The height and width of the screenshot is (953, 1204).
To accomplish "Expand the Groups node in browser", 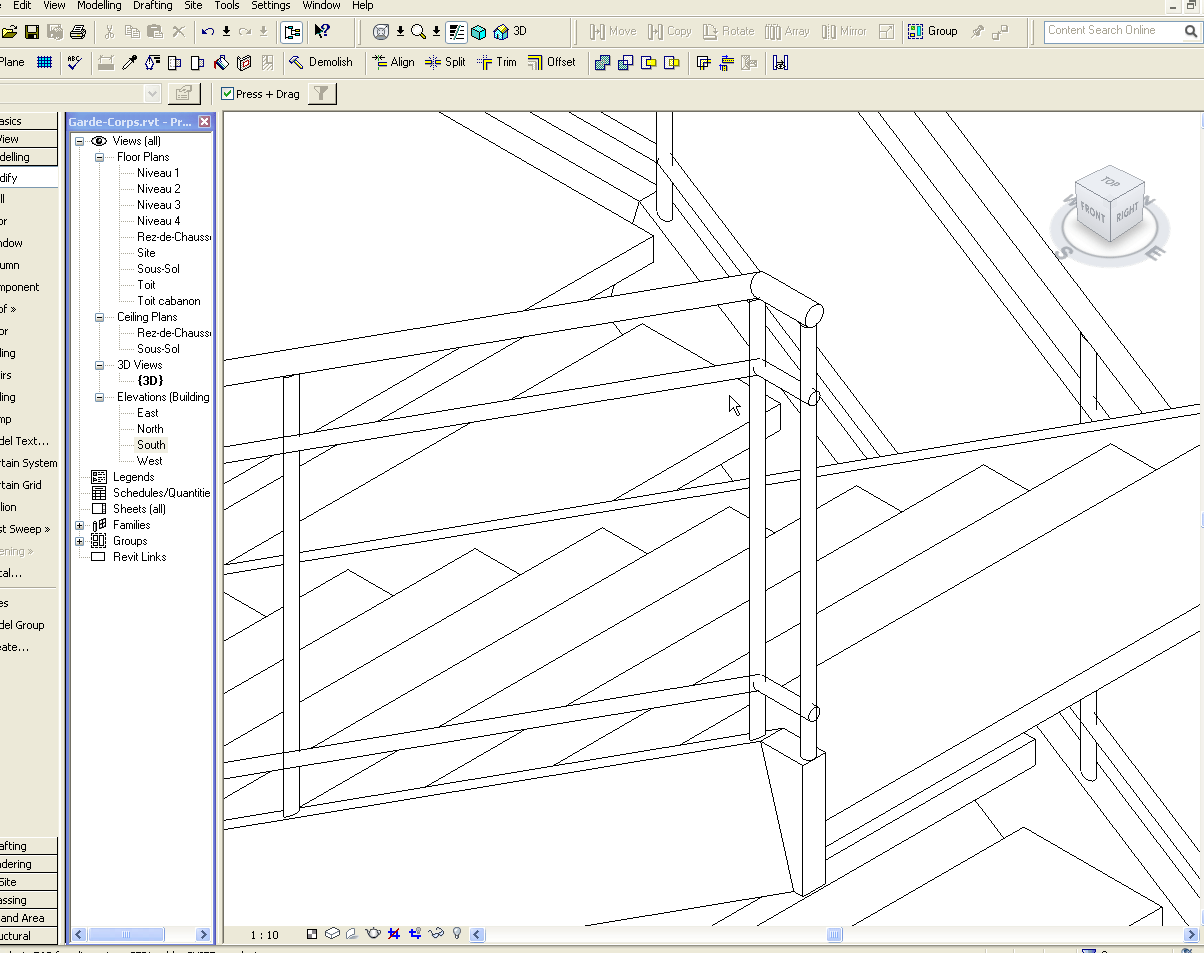I will (80, 541).
